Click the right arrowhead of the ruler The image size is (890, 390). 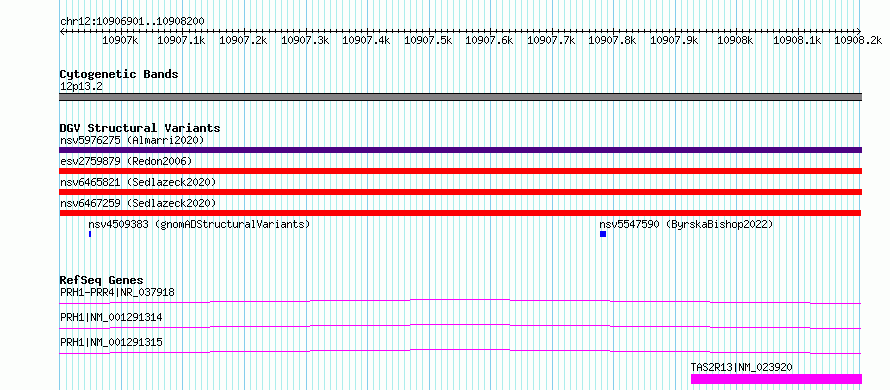tap(859, 31)
